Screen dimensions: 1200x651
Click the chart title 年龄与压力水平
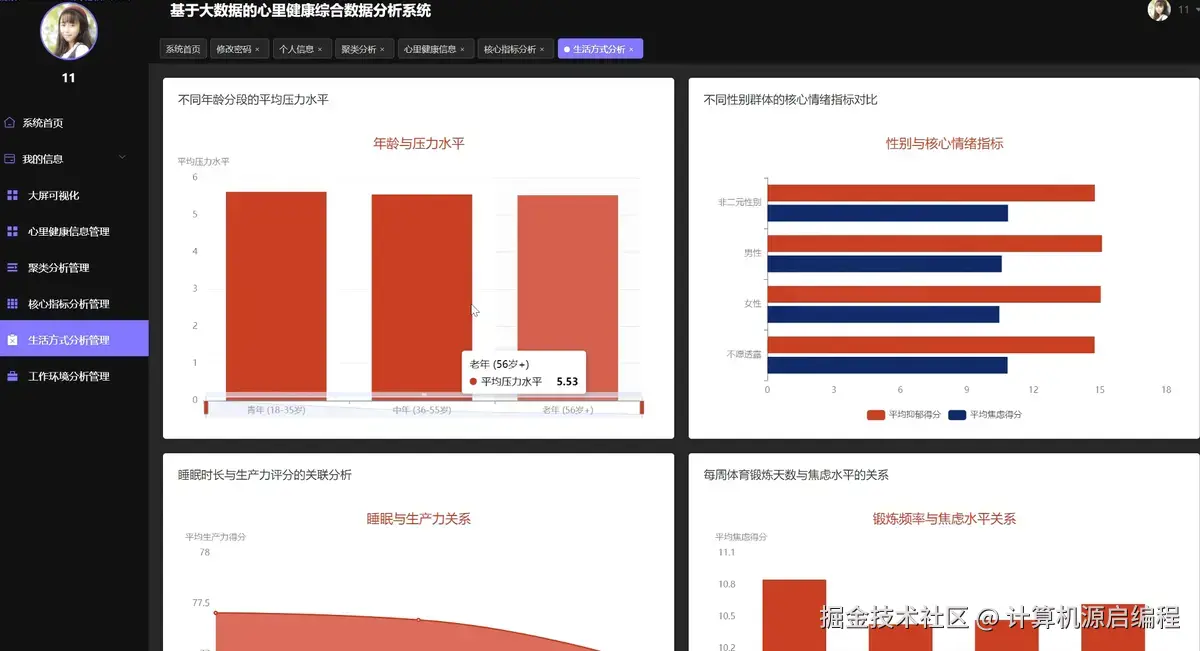click(x=419, y=143)
